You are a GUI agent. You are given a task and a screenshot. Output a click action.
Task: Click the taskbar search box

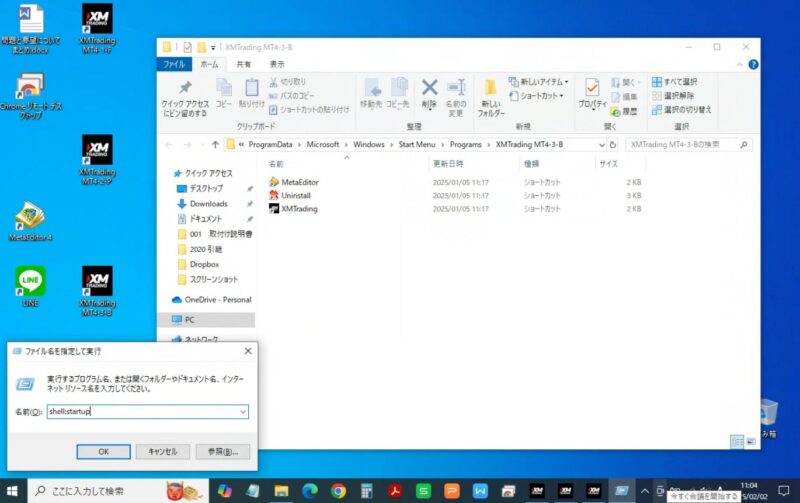[118, 491]
